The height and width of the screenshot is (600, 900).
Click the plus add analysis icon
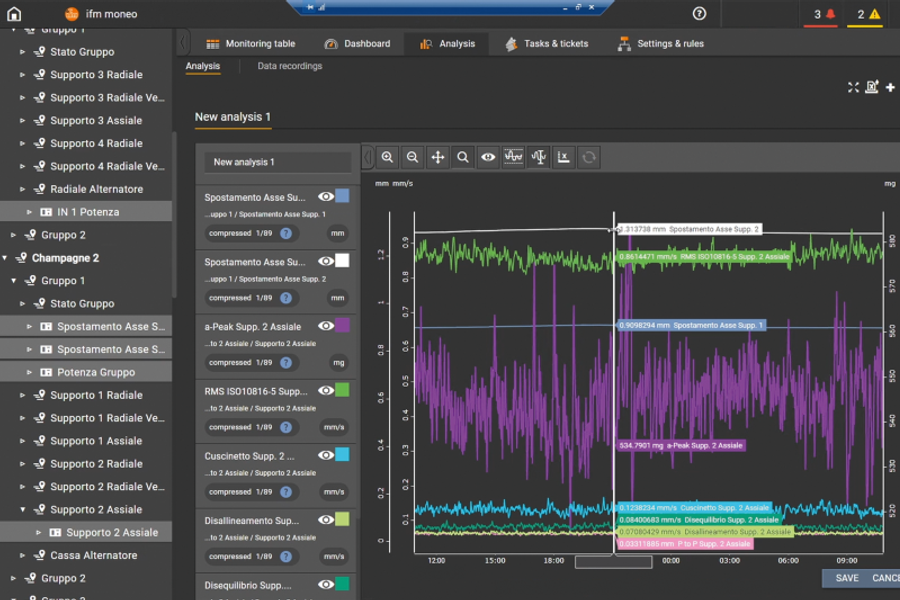coord(890,87)
